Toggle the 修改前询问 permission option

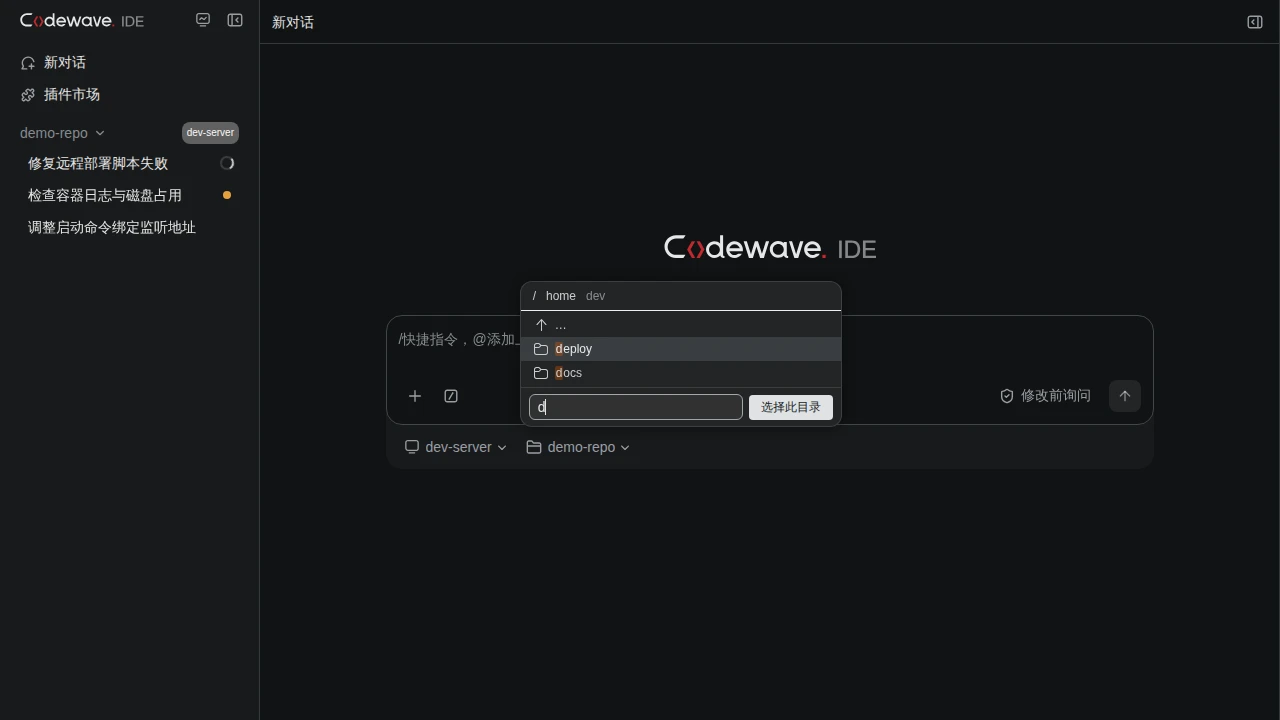(1045, 396)
